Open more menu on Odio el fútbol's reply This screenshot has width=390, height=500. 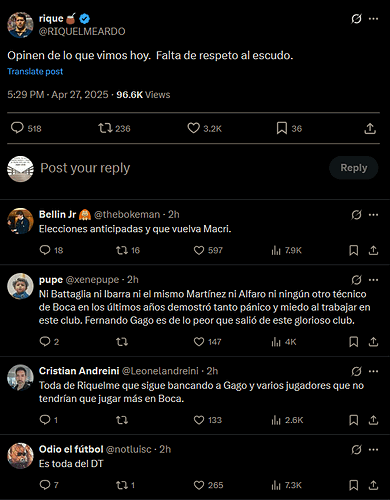point(373,450)
